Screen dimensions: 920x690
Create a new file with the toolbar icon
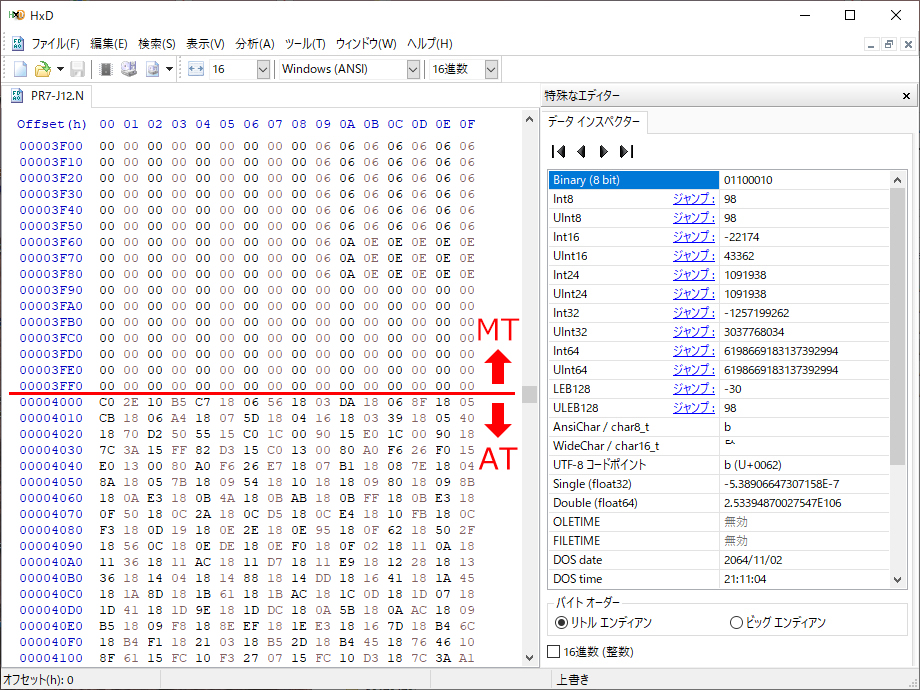click(21, 69)
